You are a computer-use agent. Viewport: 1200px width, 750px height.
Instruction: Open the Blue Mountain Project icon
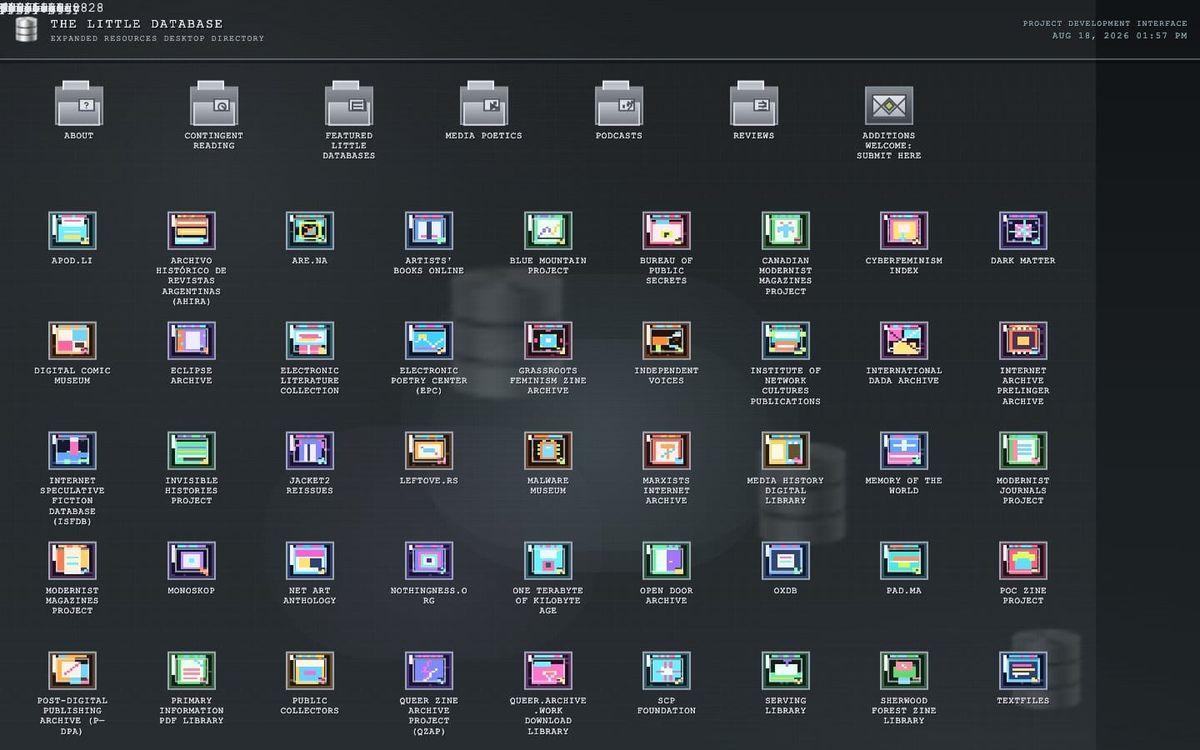click(548, 230)
